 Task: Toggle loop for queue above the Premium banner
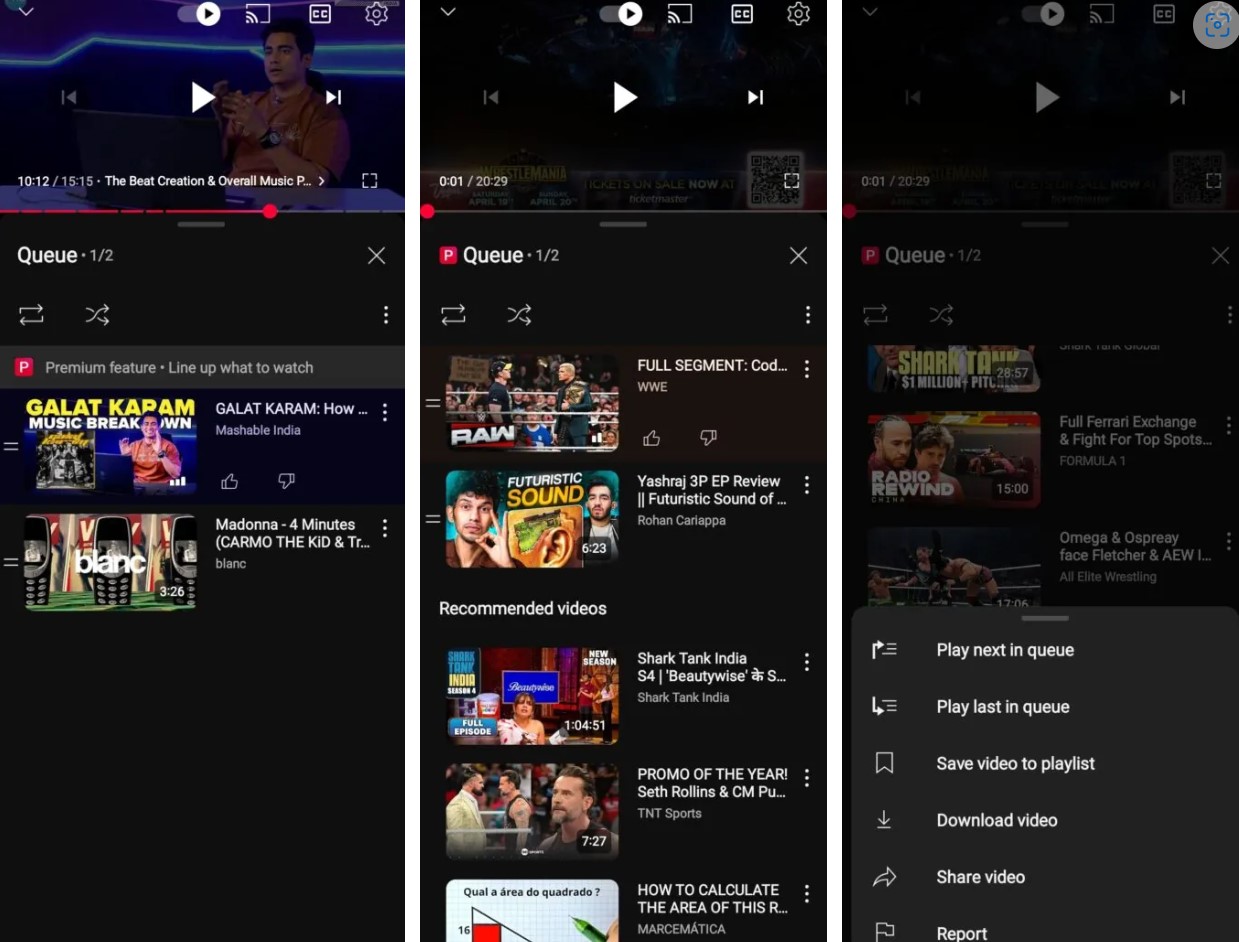click(31, 315)
